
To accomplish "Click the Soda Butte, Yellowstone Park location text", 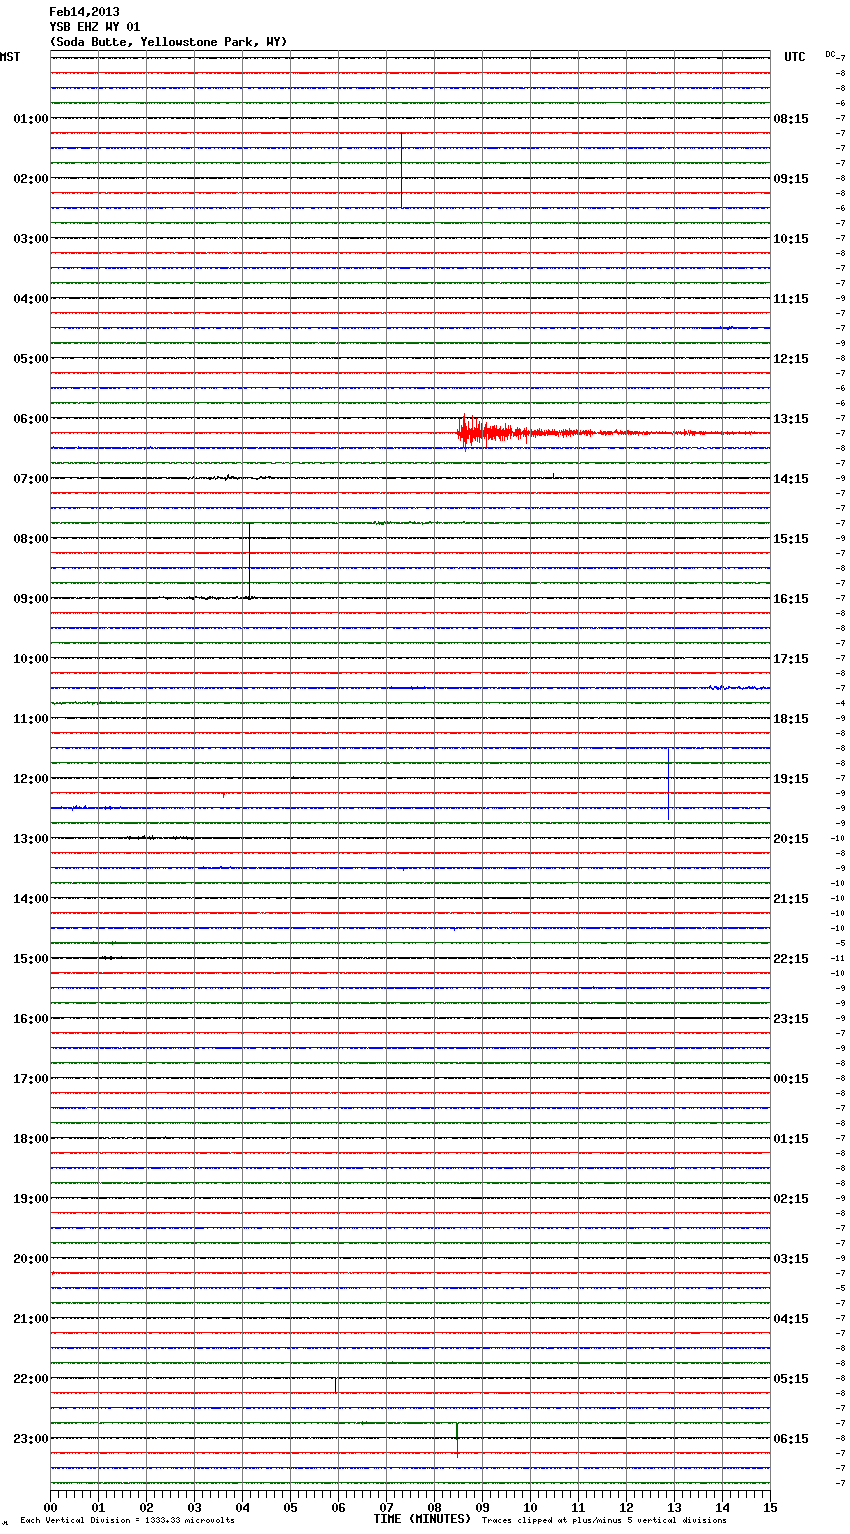I will click(168, 42).
